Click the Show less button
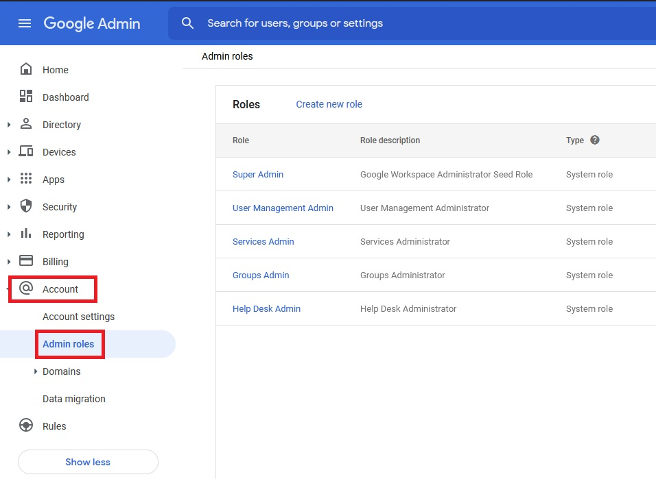This screenshot has height=480, width=656. [88, 462]
